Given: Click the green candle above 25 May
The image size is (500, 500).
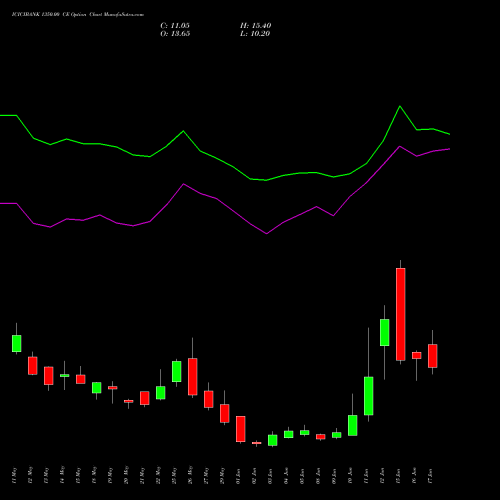Looking at the screenshot, I should click(x=177, y=371).
